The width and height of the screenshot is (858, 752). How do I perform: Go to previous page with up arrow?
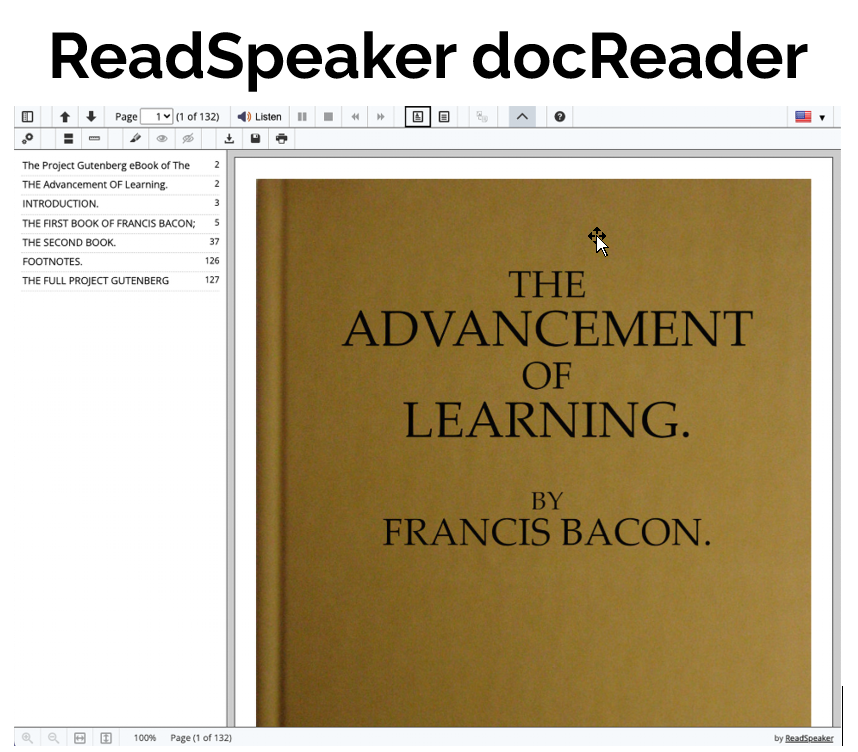tap(65, 117)
